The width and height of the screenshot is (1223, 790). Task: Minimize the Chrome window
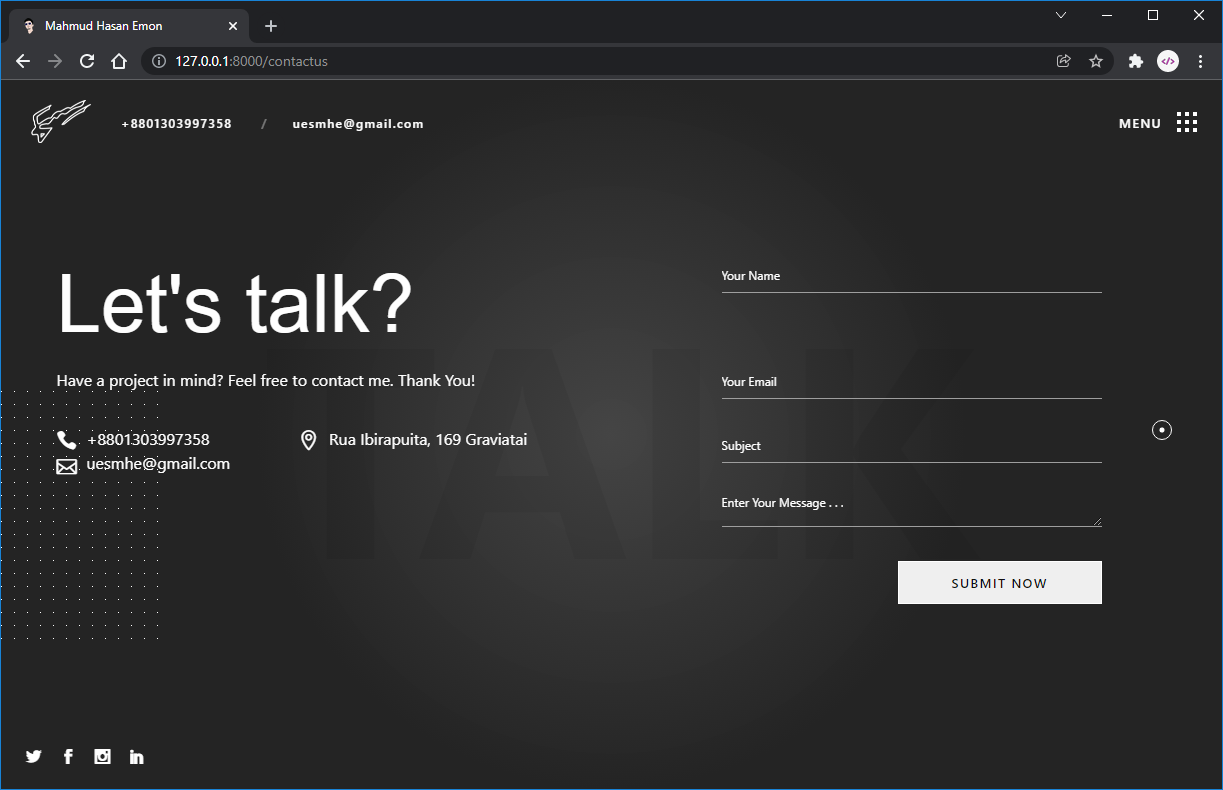tap(1107, 15)
